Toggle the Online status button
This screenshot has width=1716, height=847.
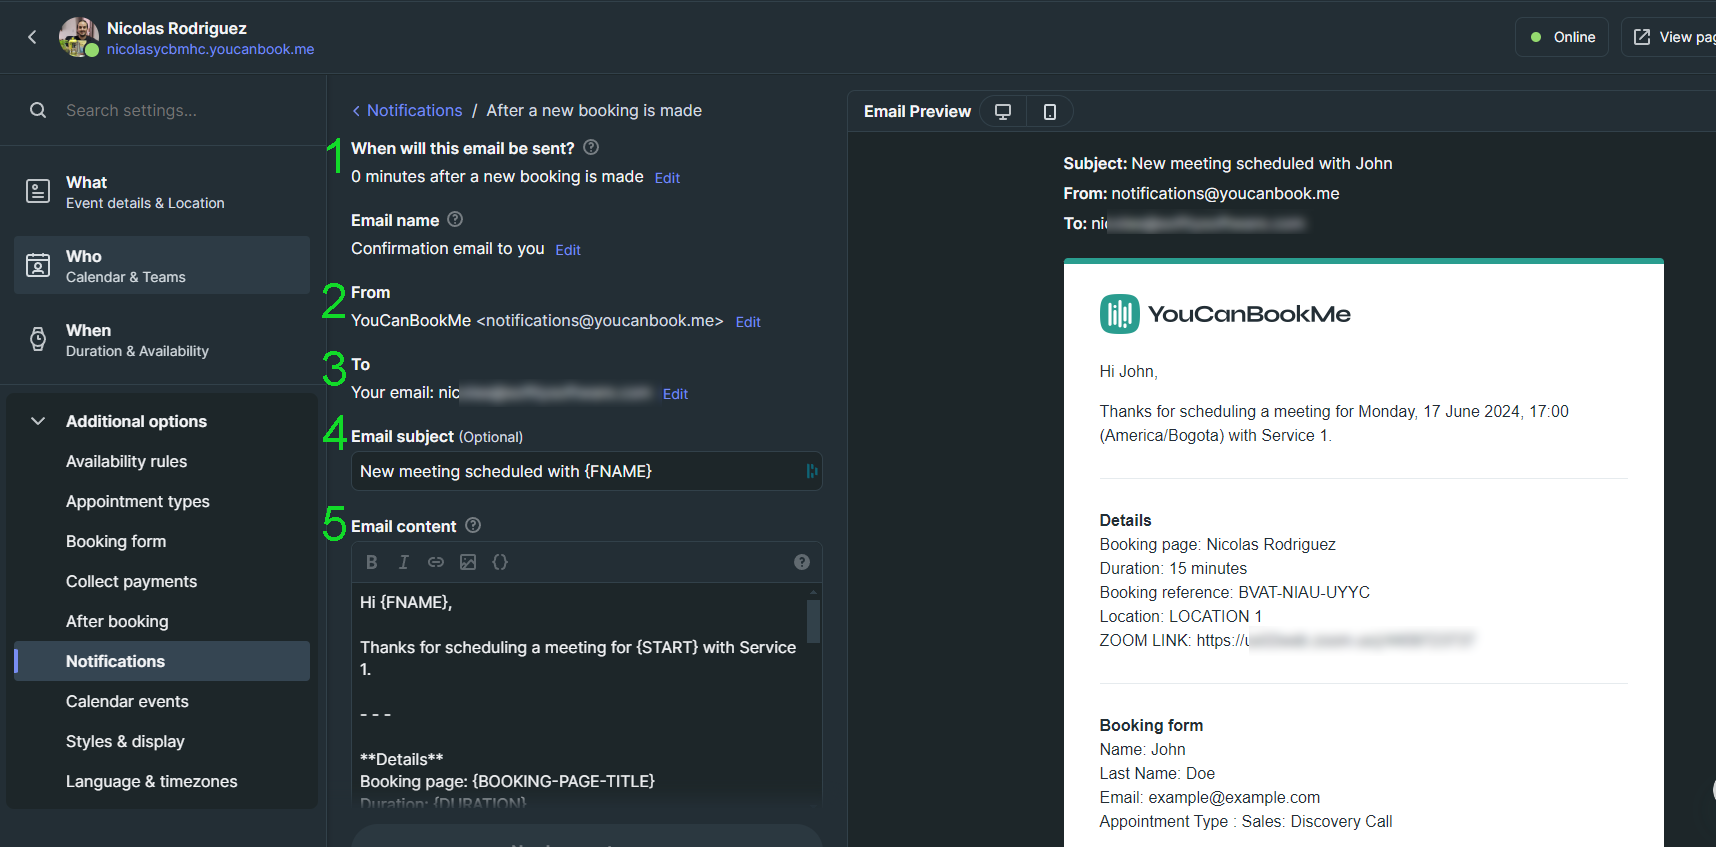1562,37
